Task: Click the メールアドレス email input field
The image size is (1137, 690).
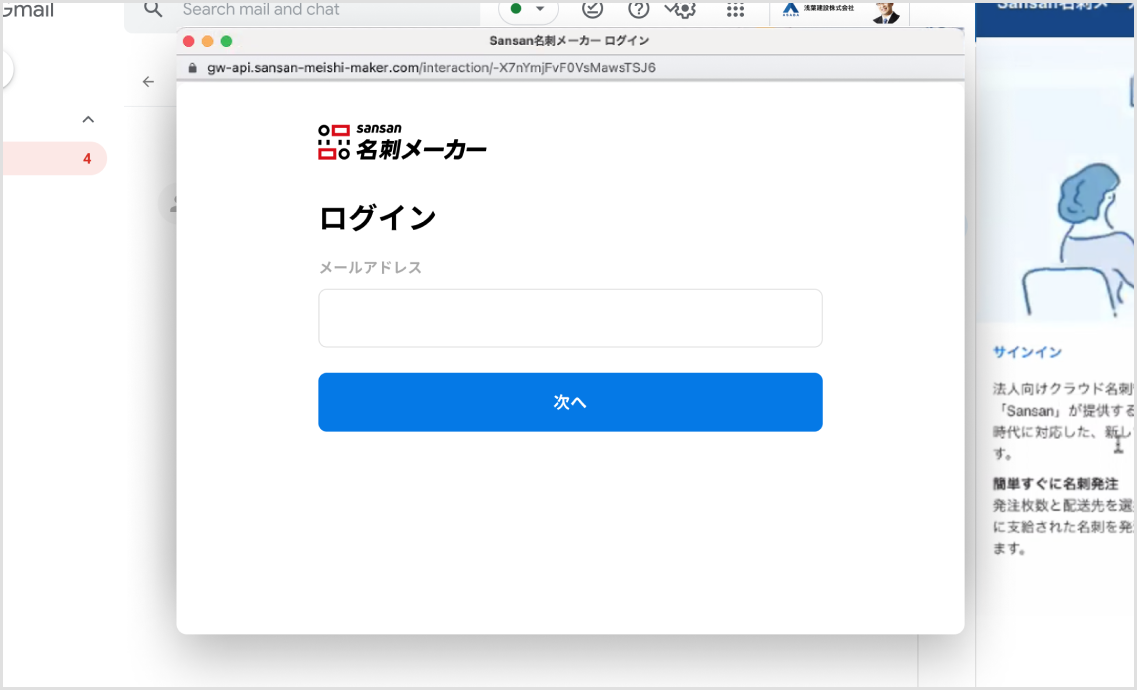Action: click(570, 318)
